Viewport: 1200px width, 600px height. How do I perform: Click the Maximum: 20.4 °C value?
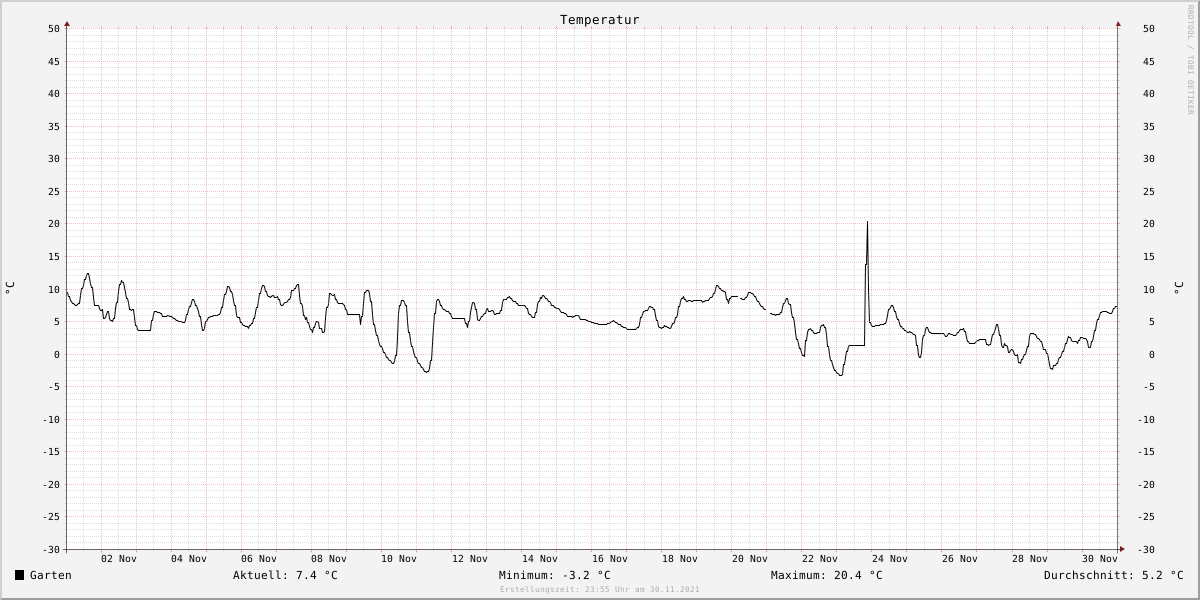(826, 575)
